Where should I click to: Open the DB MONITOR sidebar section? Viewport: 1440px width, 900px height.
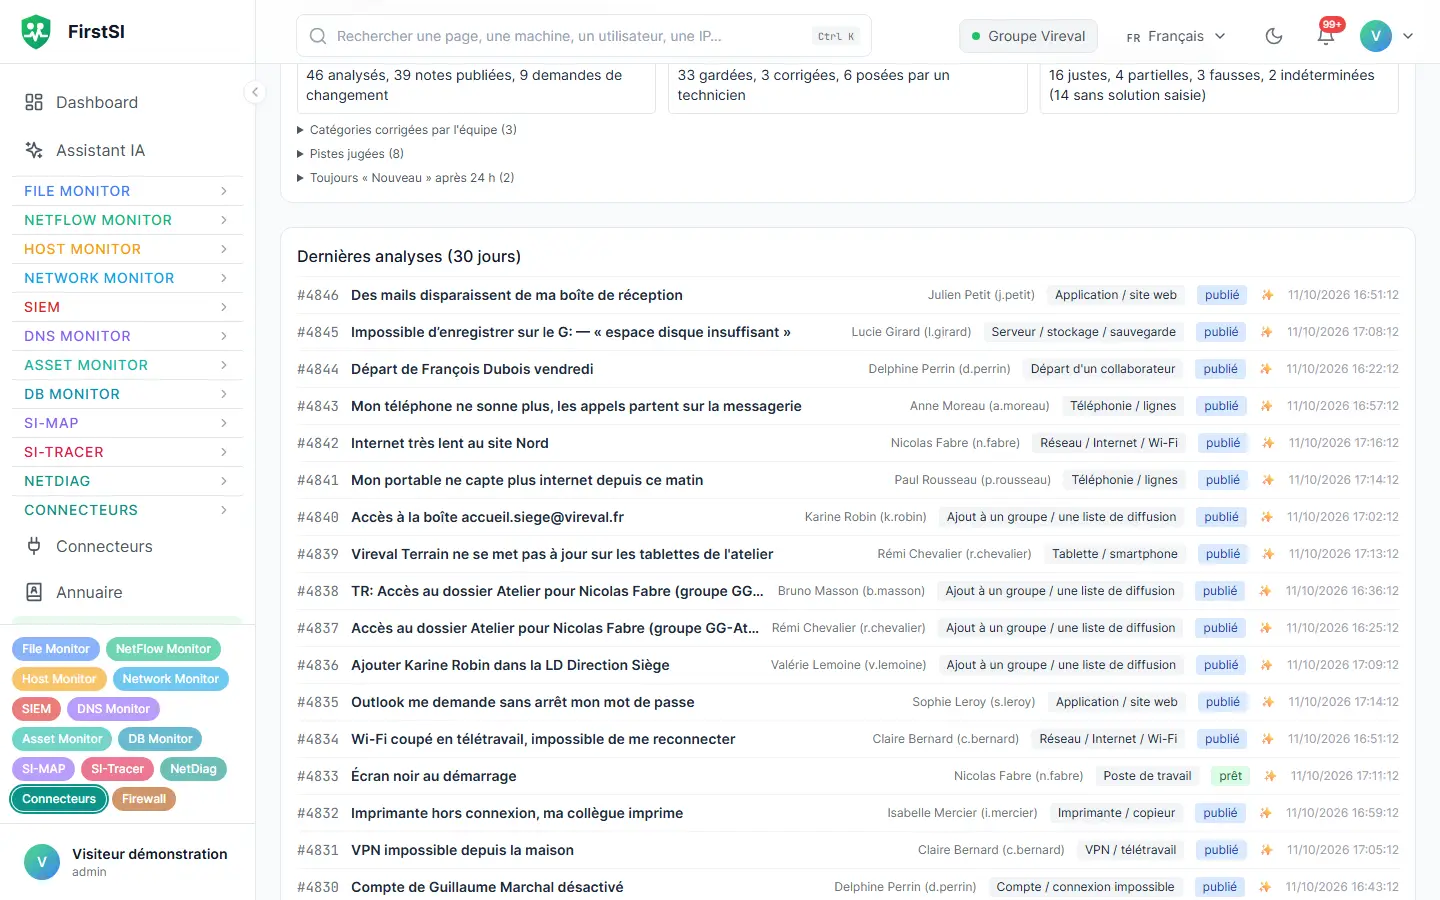pos(127,394)
